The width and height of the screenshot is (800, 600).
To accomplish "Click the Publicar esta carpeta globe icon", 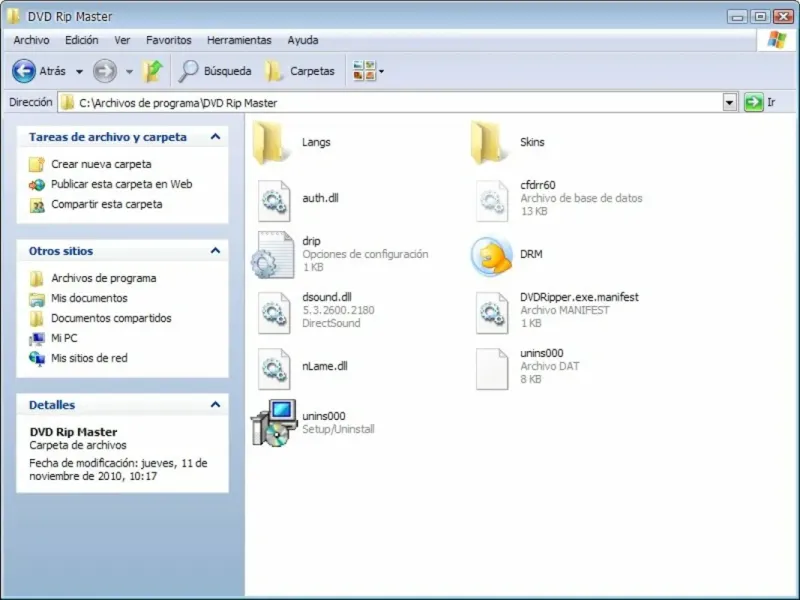I will coord(37,184).
